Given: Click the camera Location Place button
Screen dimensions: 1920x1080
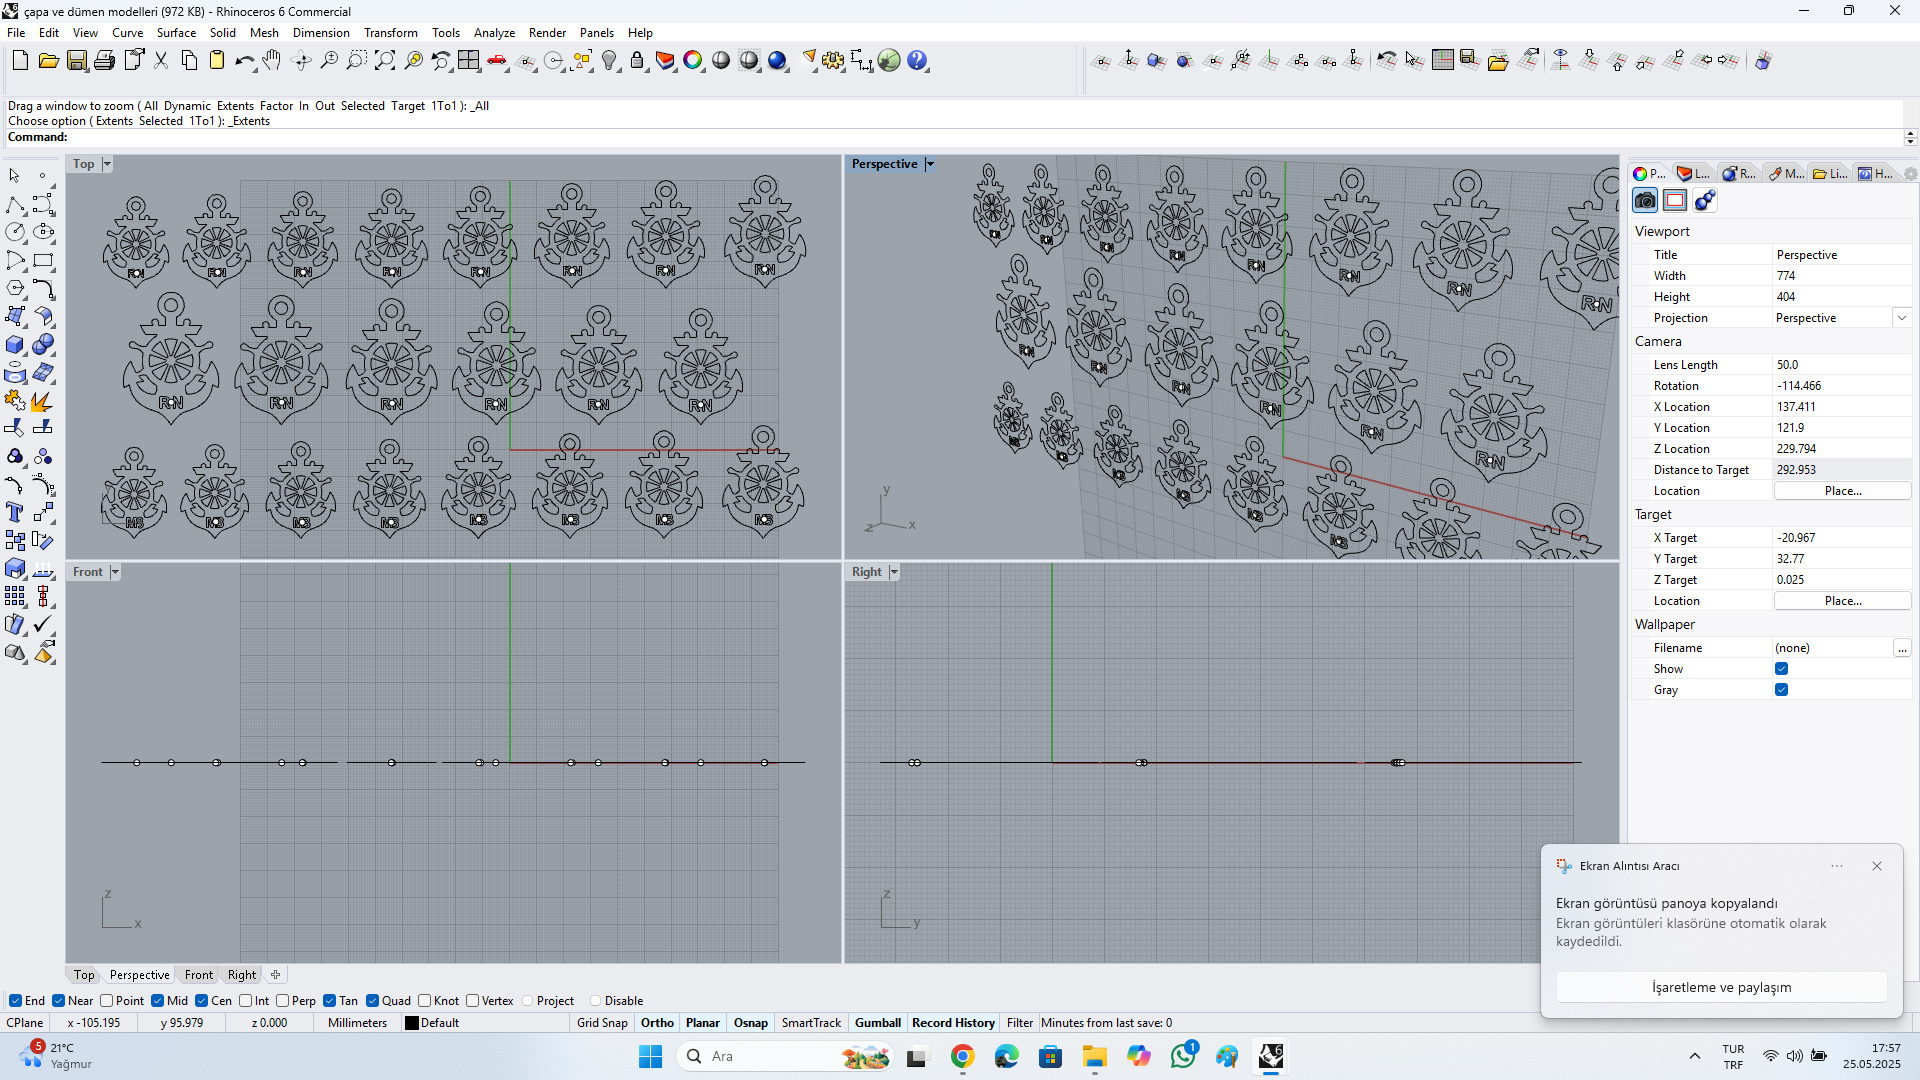Looking at the screenshot, I should click(x=1842, y=491).
